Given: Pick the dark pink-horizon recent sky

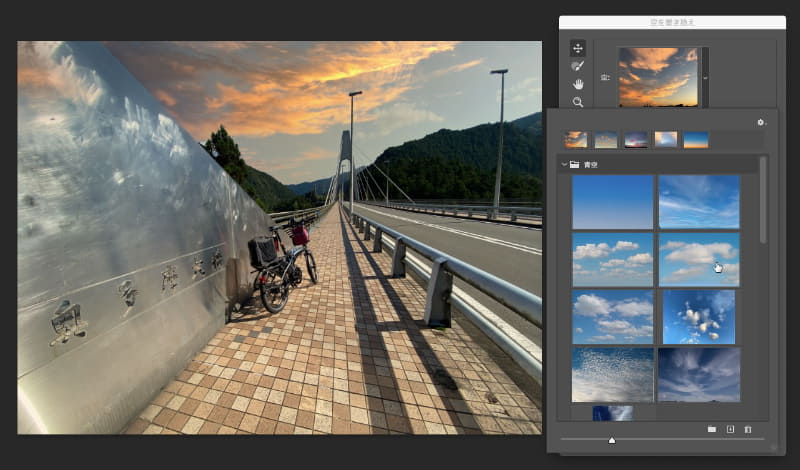Looking at the screenshot, I should click(x=636, y=139).
